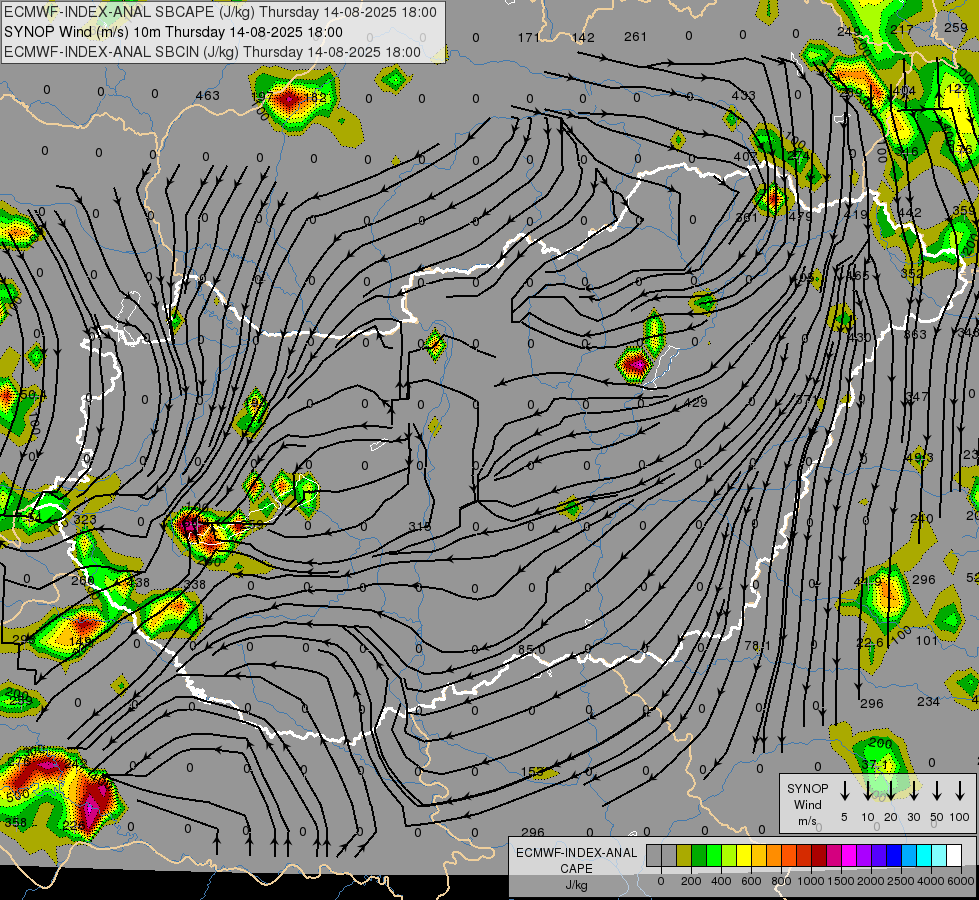Select the dark green swatch right of 200 tick
Viewport: 979px width, 900px height.
point(699,855)
